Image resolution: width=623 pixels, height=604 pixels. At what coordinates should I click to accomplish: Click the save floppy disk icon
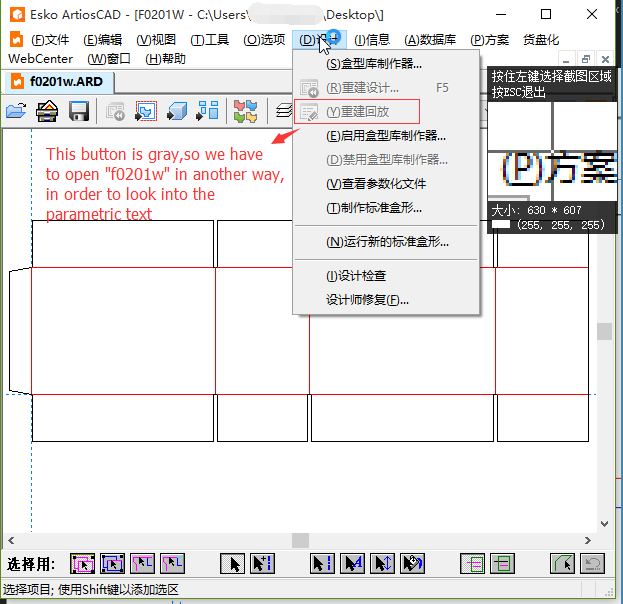(79, 111)
